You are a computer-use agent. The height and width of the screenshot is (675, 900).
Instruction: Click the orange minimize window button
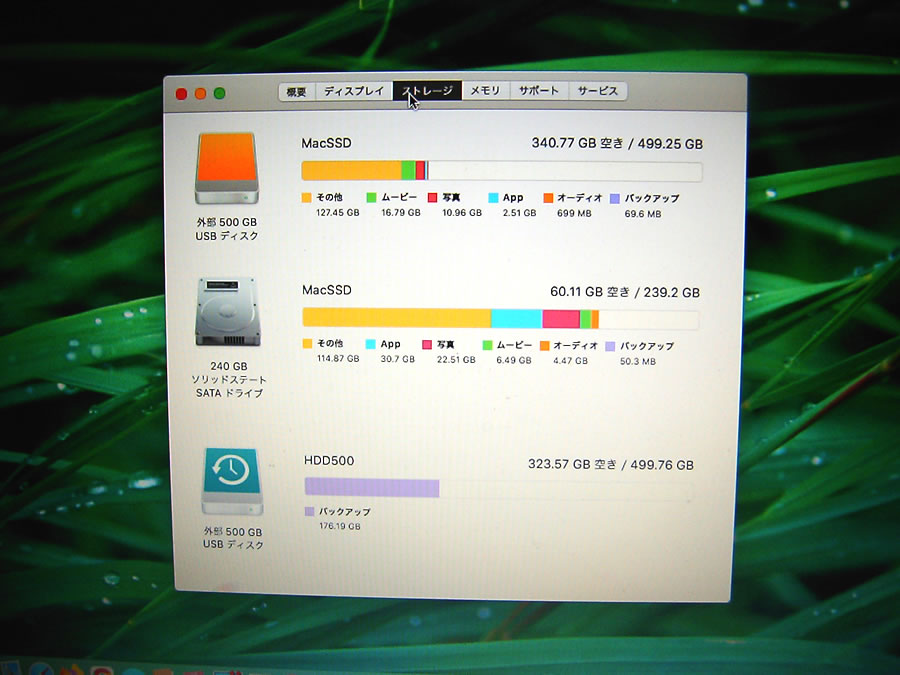pos(200,94)
